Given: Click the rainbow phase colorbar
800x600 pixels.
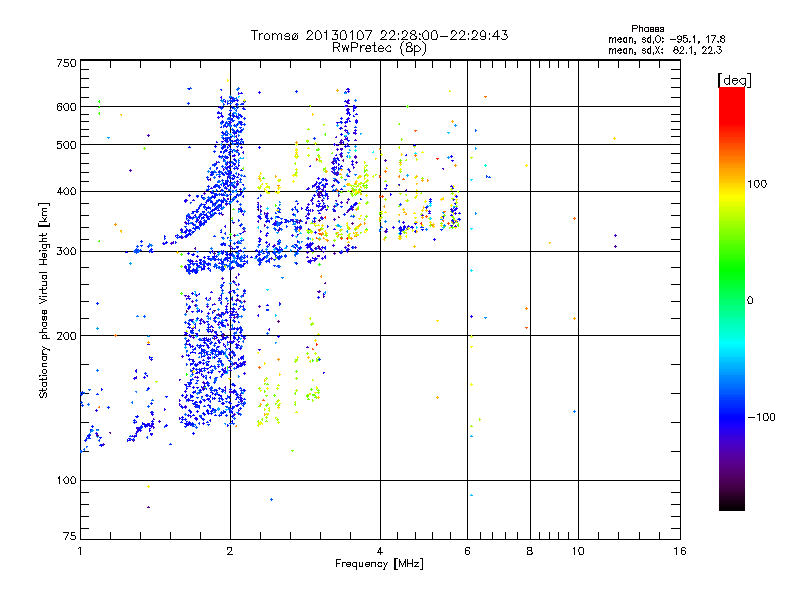Looking at the screenshot, I should tap(732, 299).
